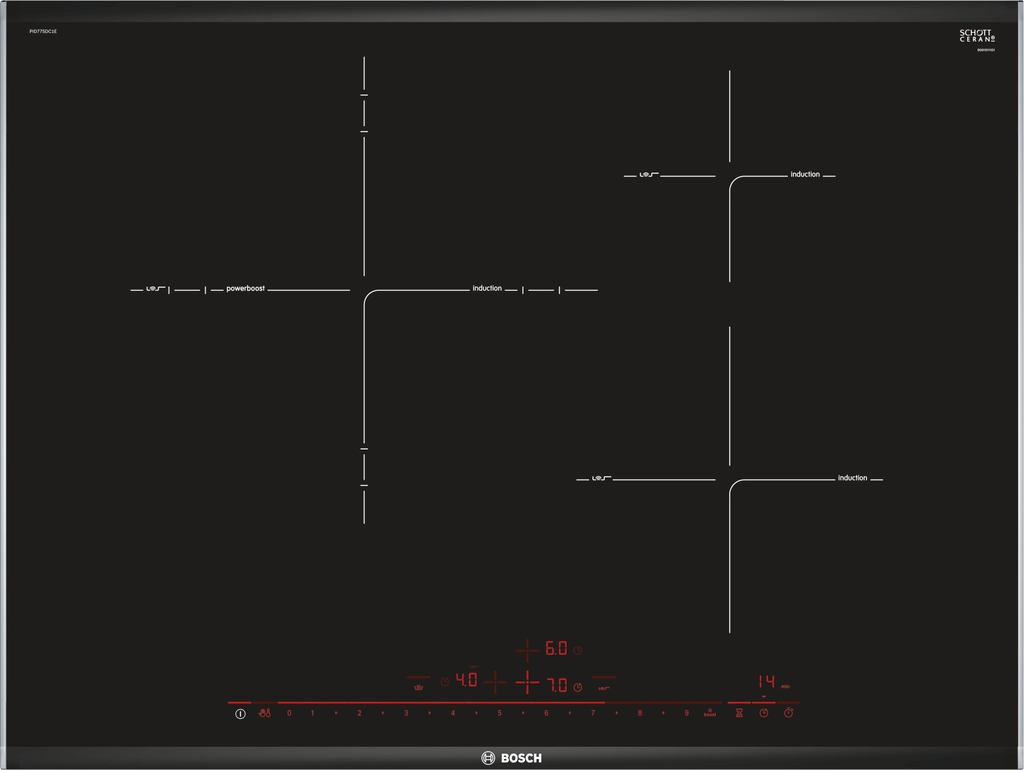Tap the 4.0 power level readout
The width and height of the screenshot is (1024, 770).
(x=467, y=681)
